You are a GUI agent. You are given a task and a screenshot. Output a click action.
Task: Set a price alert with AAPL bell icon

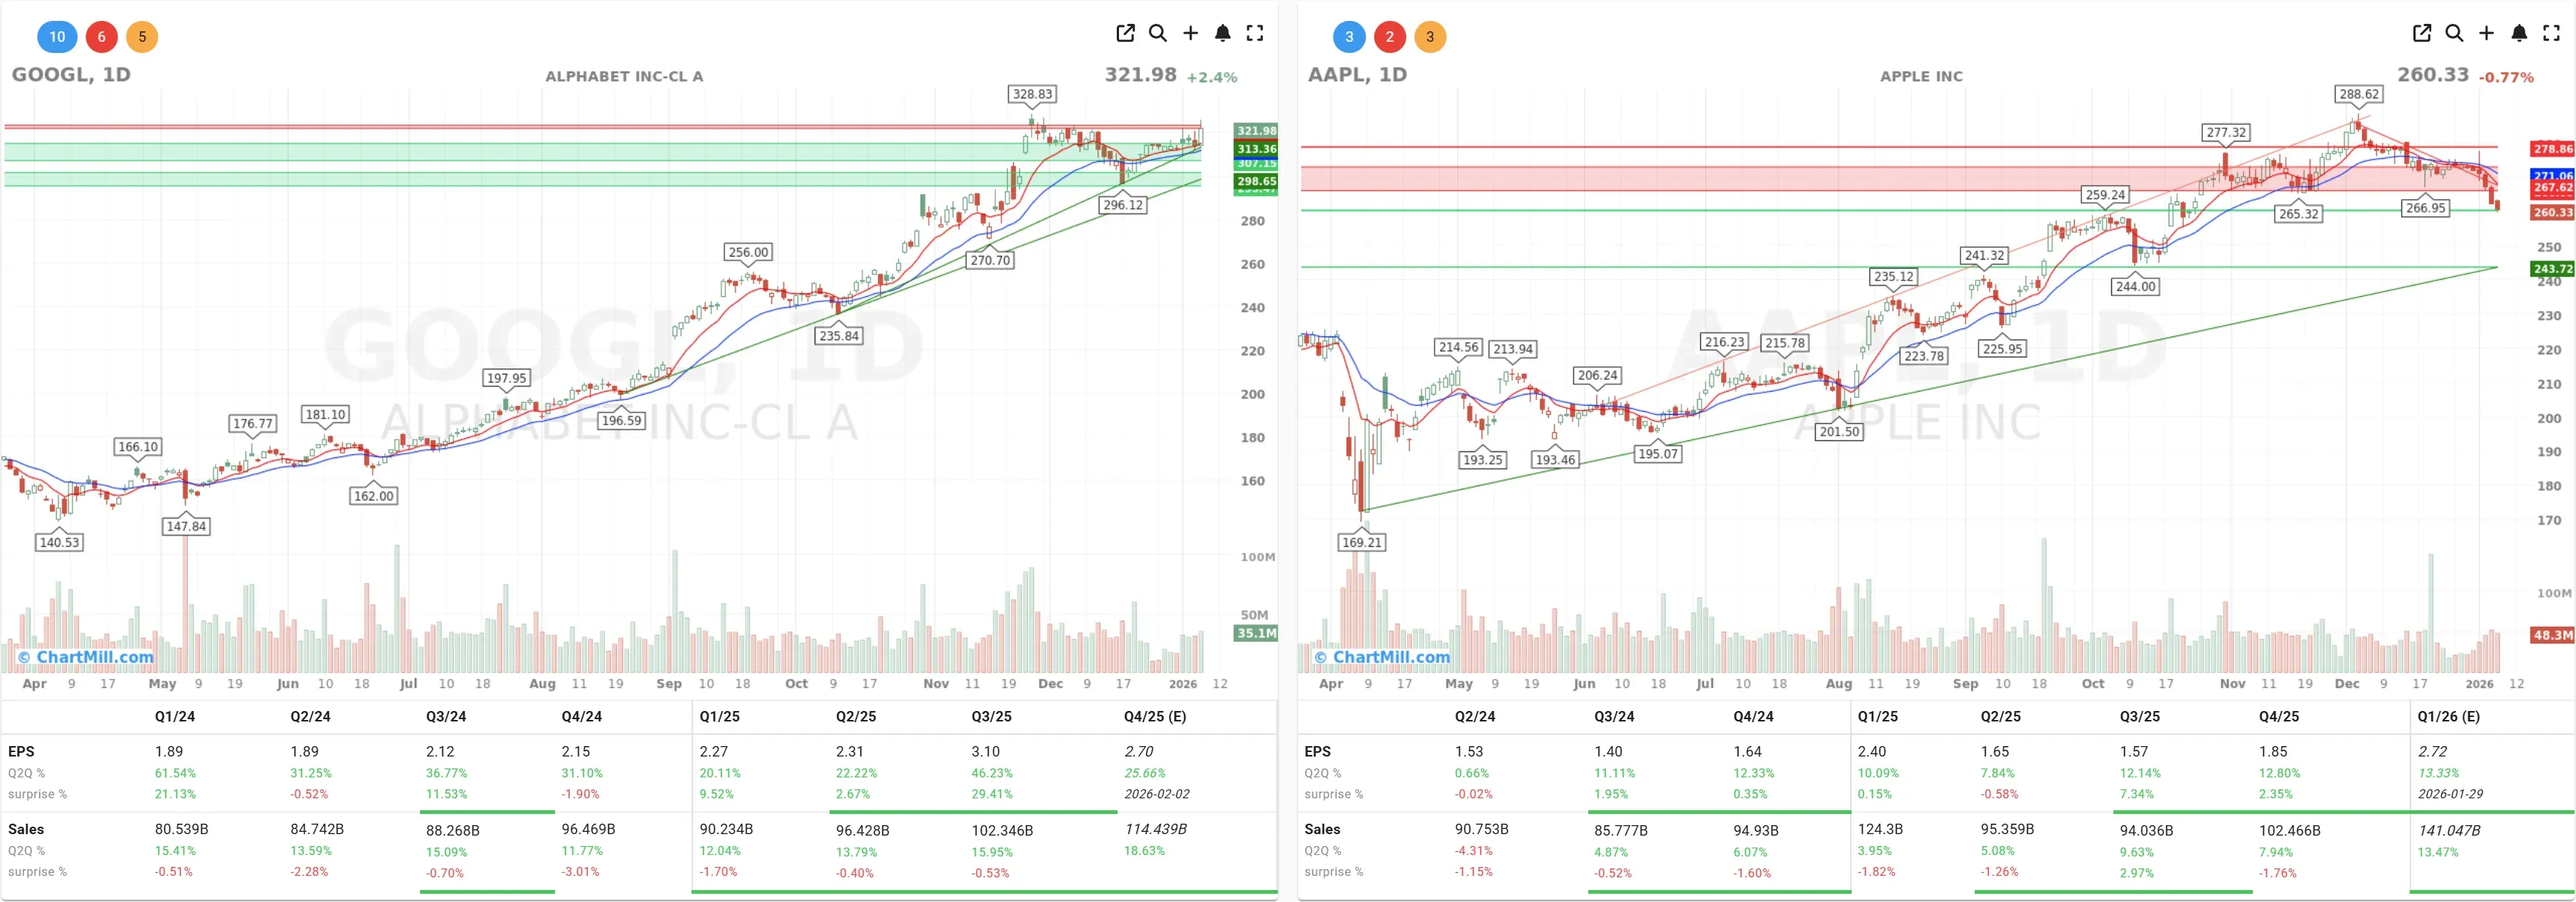pyautogui.click(x=2518, y=33)
